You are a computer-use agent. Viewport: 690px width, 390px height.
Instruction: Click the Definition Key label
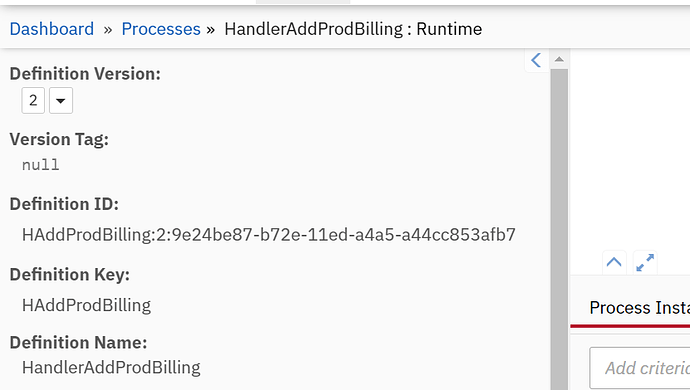(x=70, y=274)
